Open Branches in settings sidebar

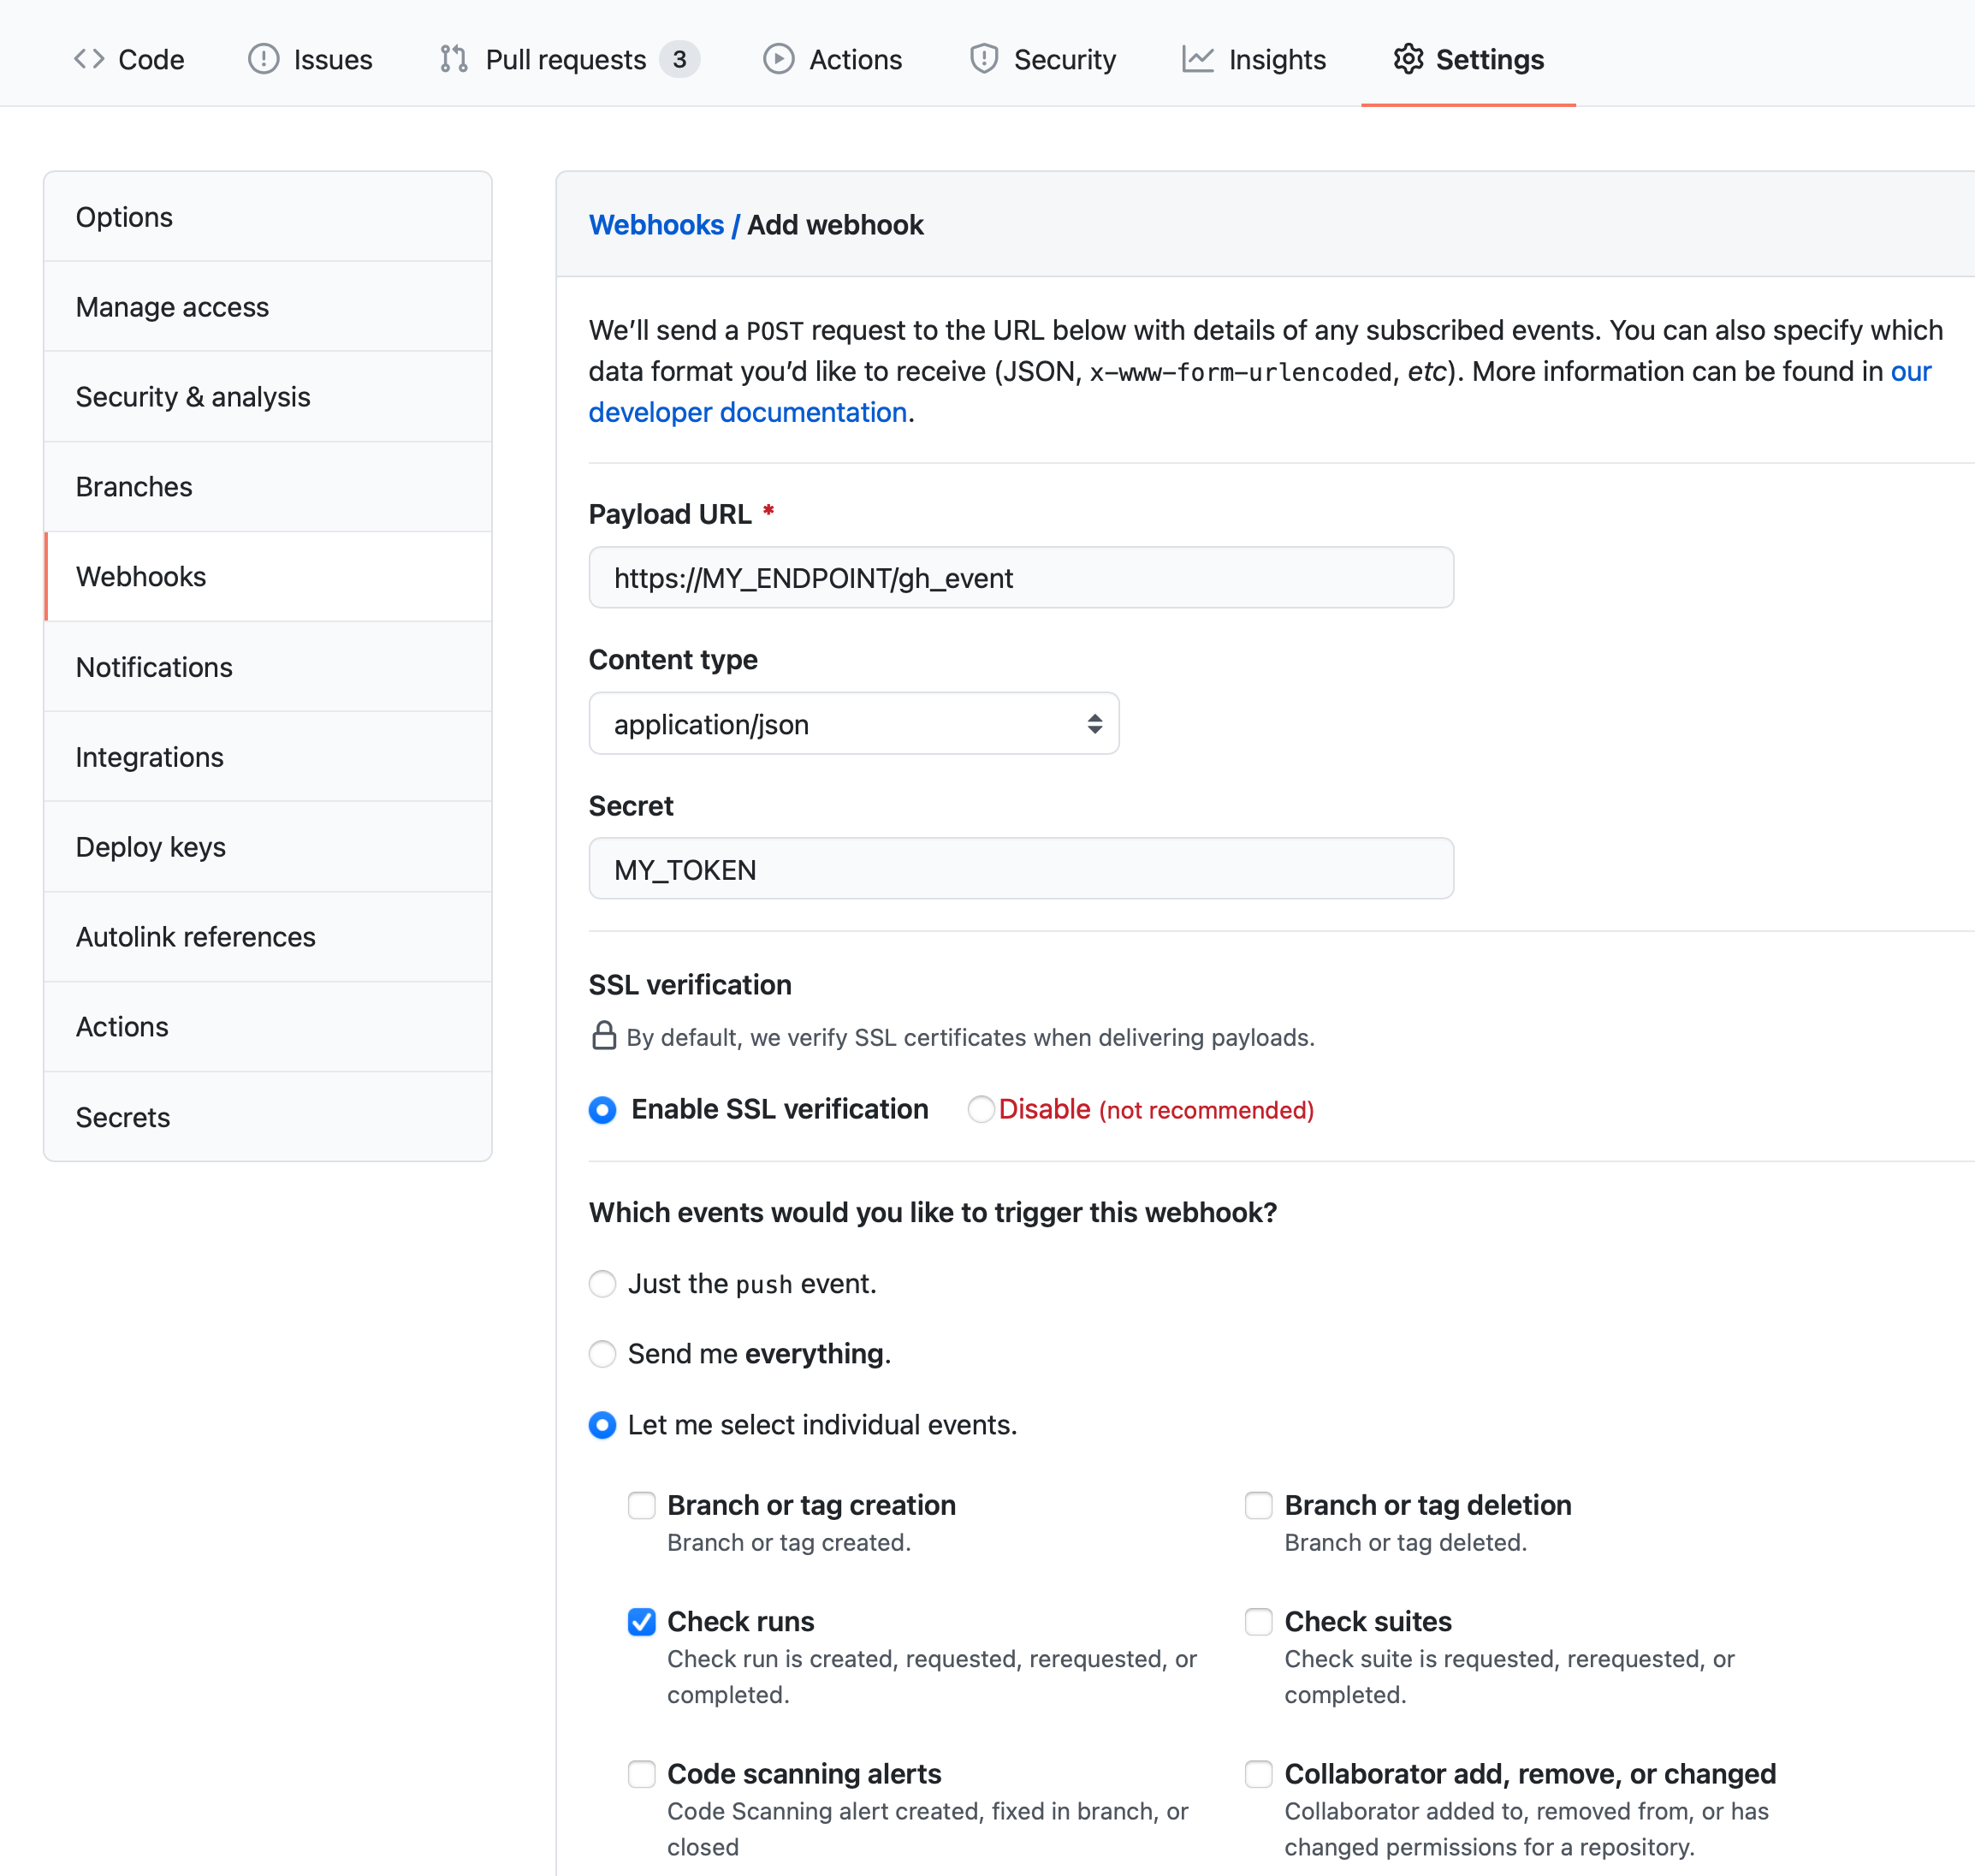134,487
